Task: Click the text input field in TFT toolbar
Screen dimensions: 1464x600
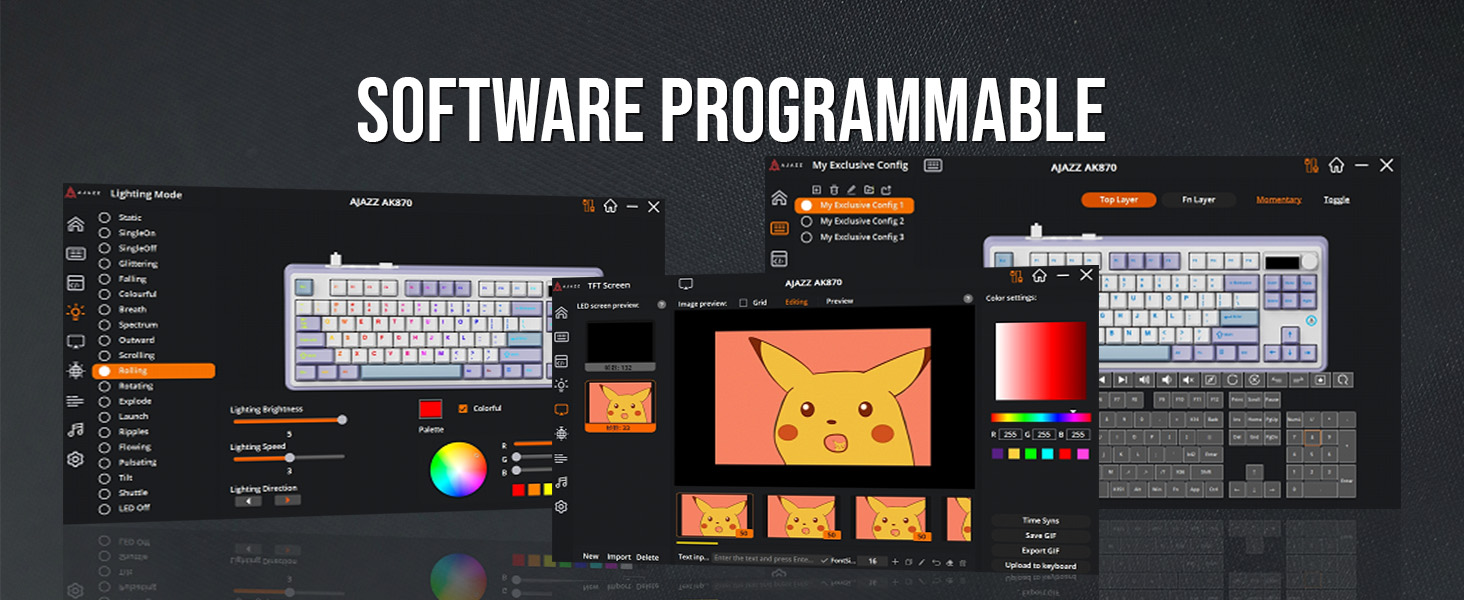Action: 766,559
